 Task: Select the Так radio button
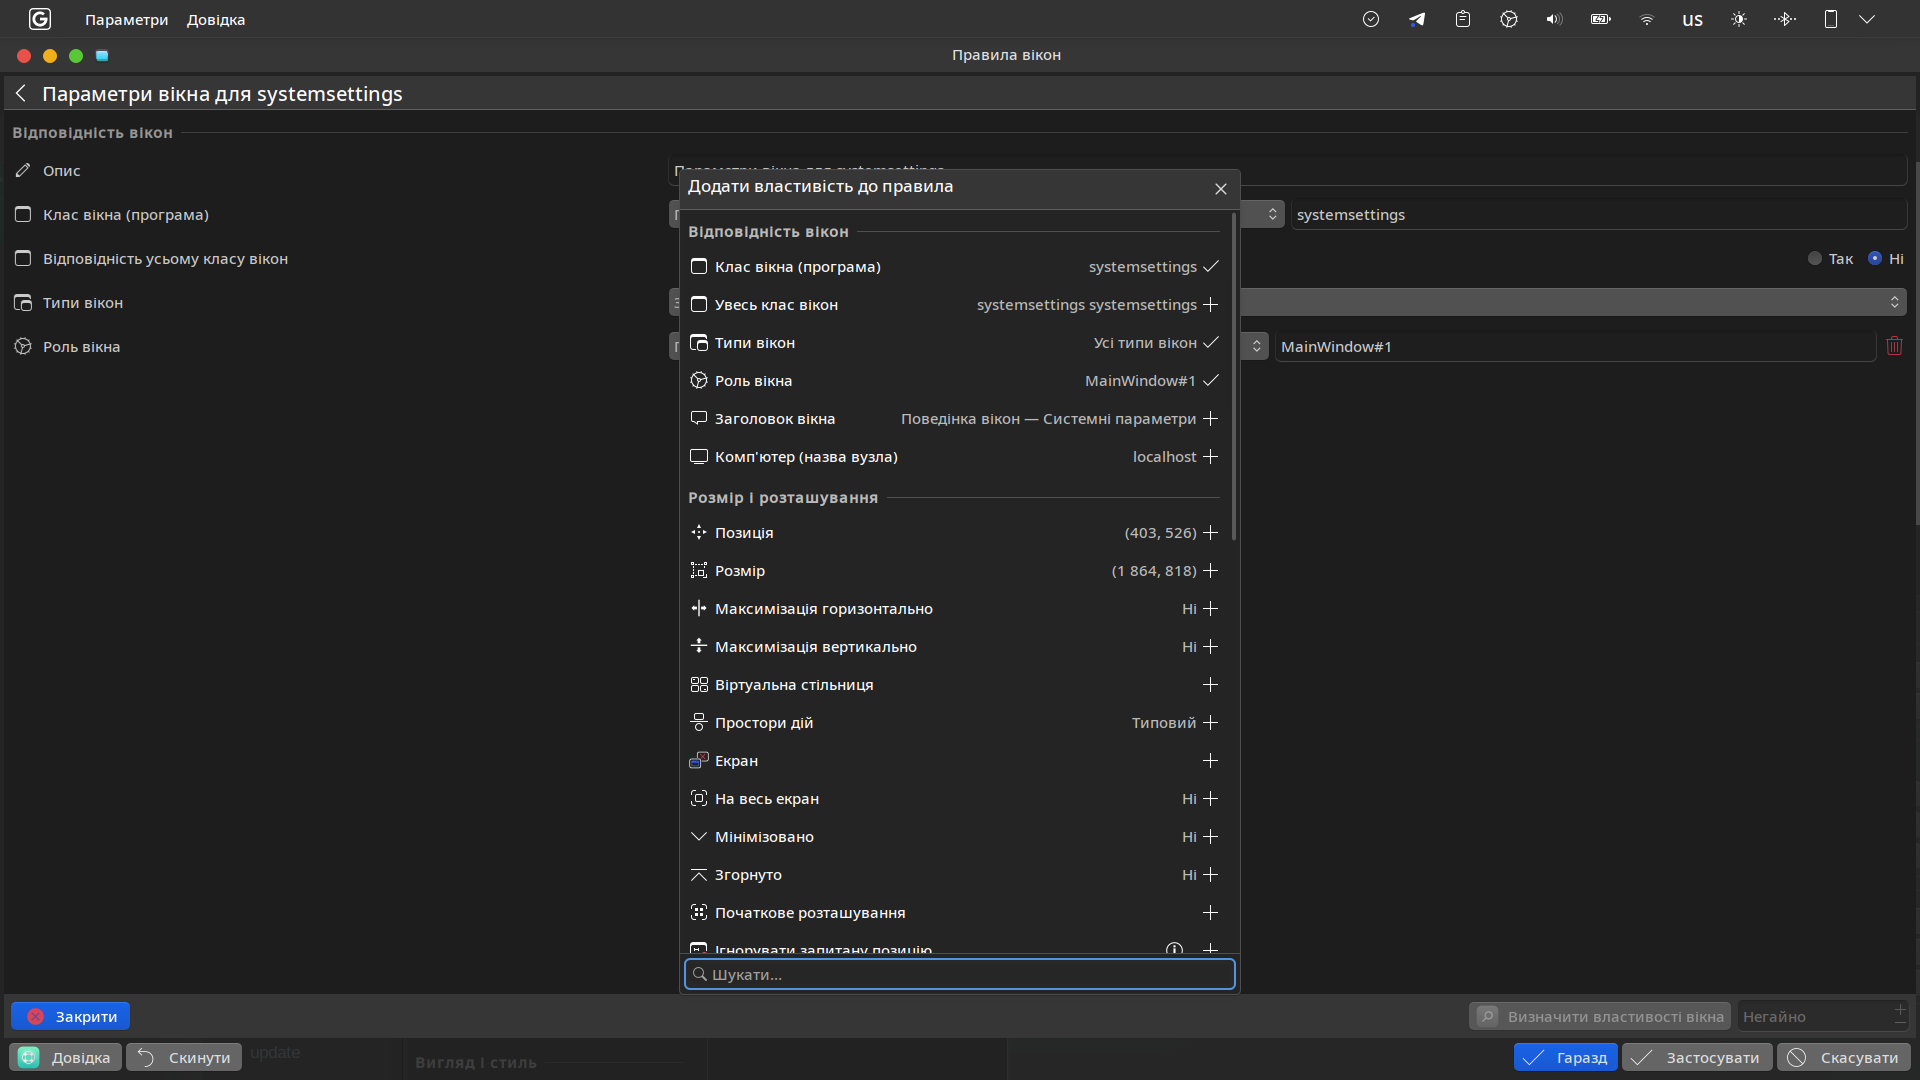1815,258
